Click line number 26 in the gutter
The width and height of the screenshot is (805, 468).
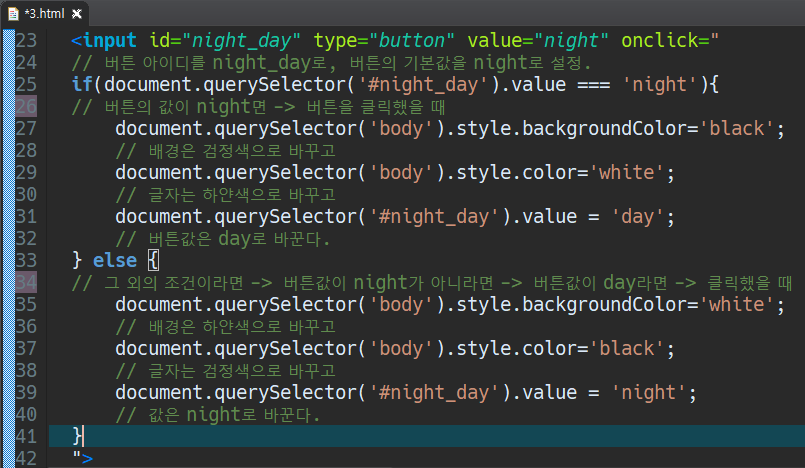[26, 106]
